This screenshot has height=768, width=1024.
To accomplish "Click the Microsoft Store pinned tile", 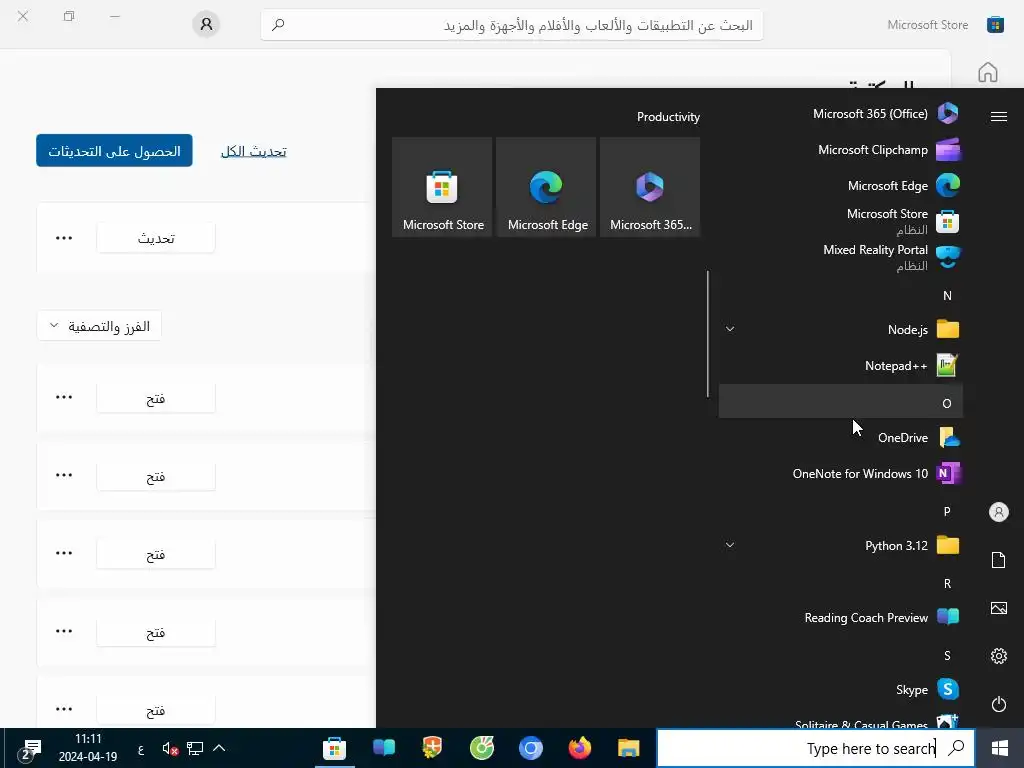I will point(442,187).
